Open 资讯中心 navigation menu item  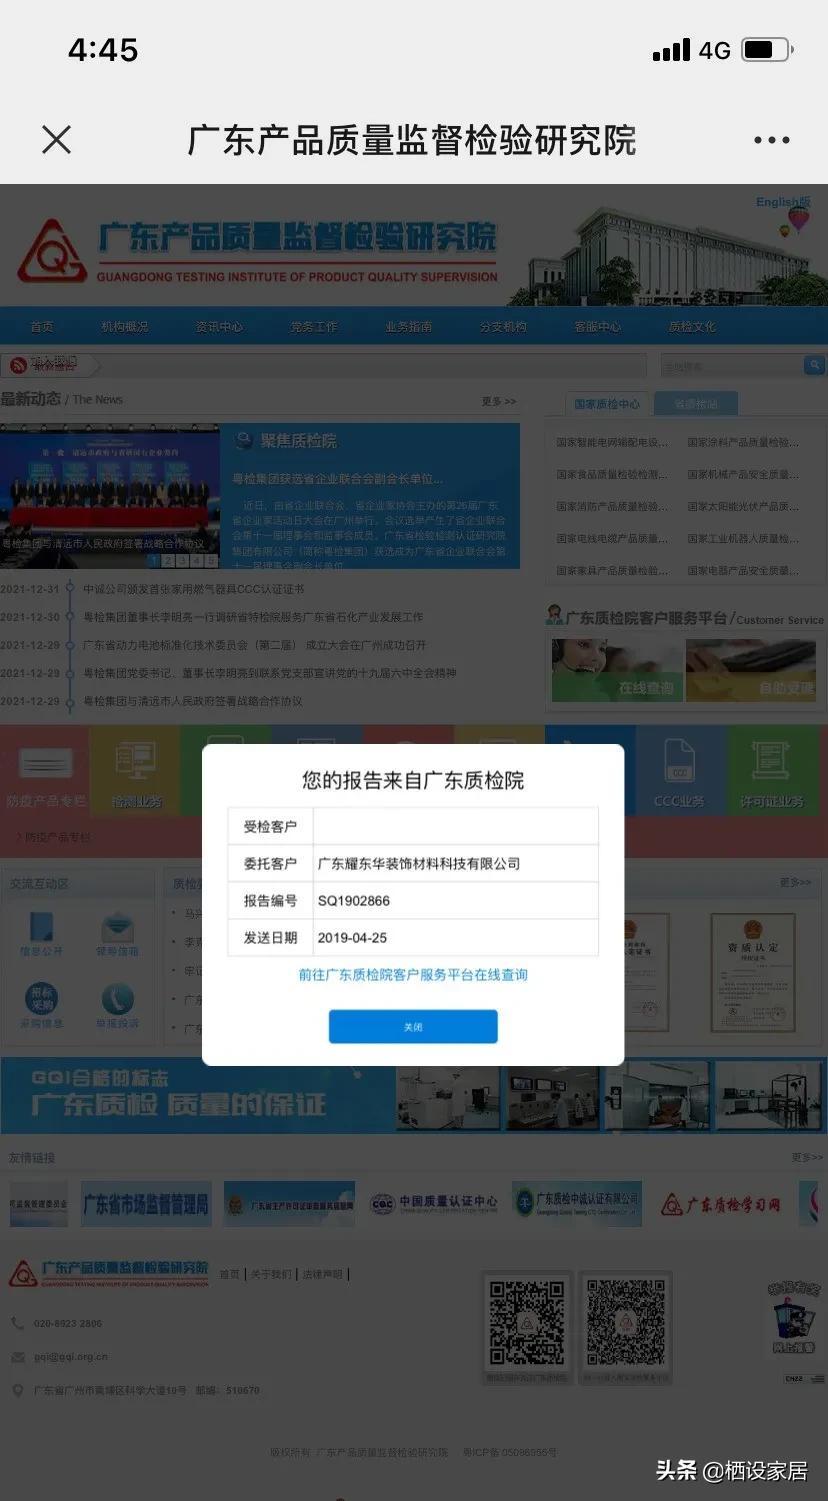coord(219,327)
